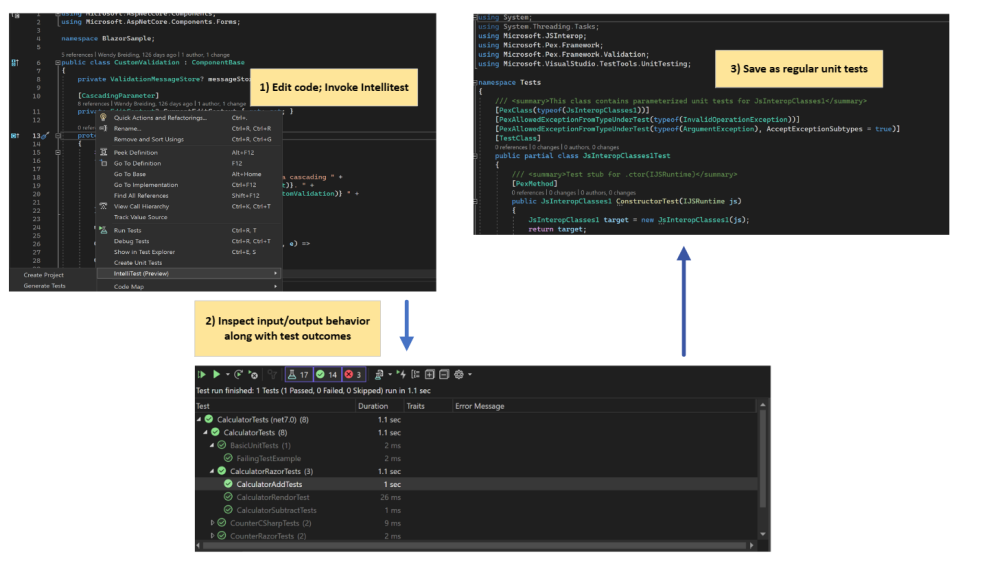
Task: Choose Debug Tests in context menu
Action: pyautogui.click(x=188, y=241)
